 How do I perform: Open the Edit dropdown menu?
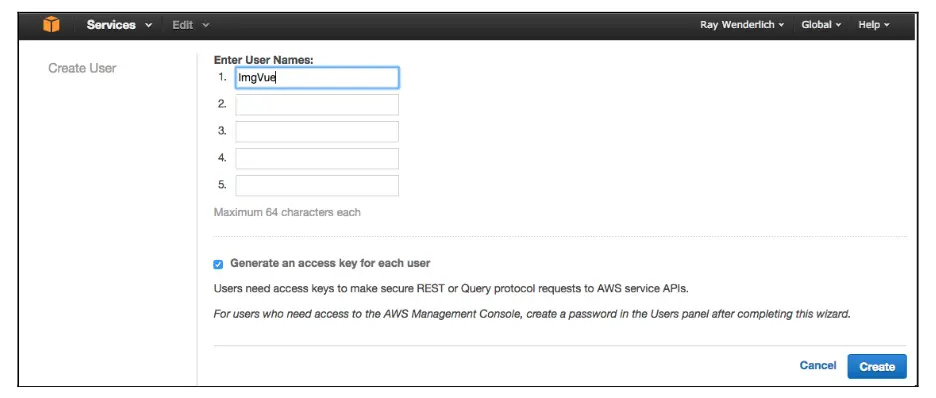[190, 25]
